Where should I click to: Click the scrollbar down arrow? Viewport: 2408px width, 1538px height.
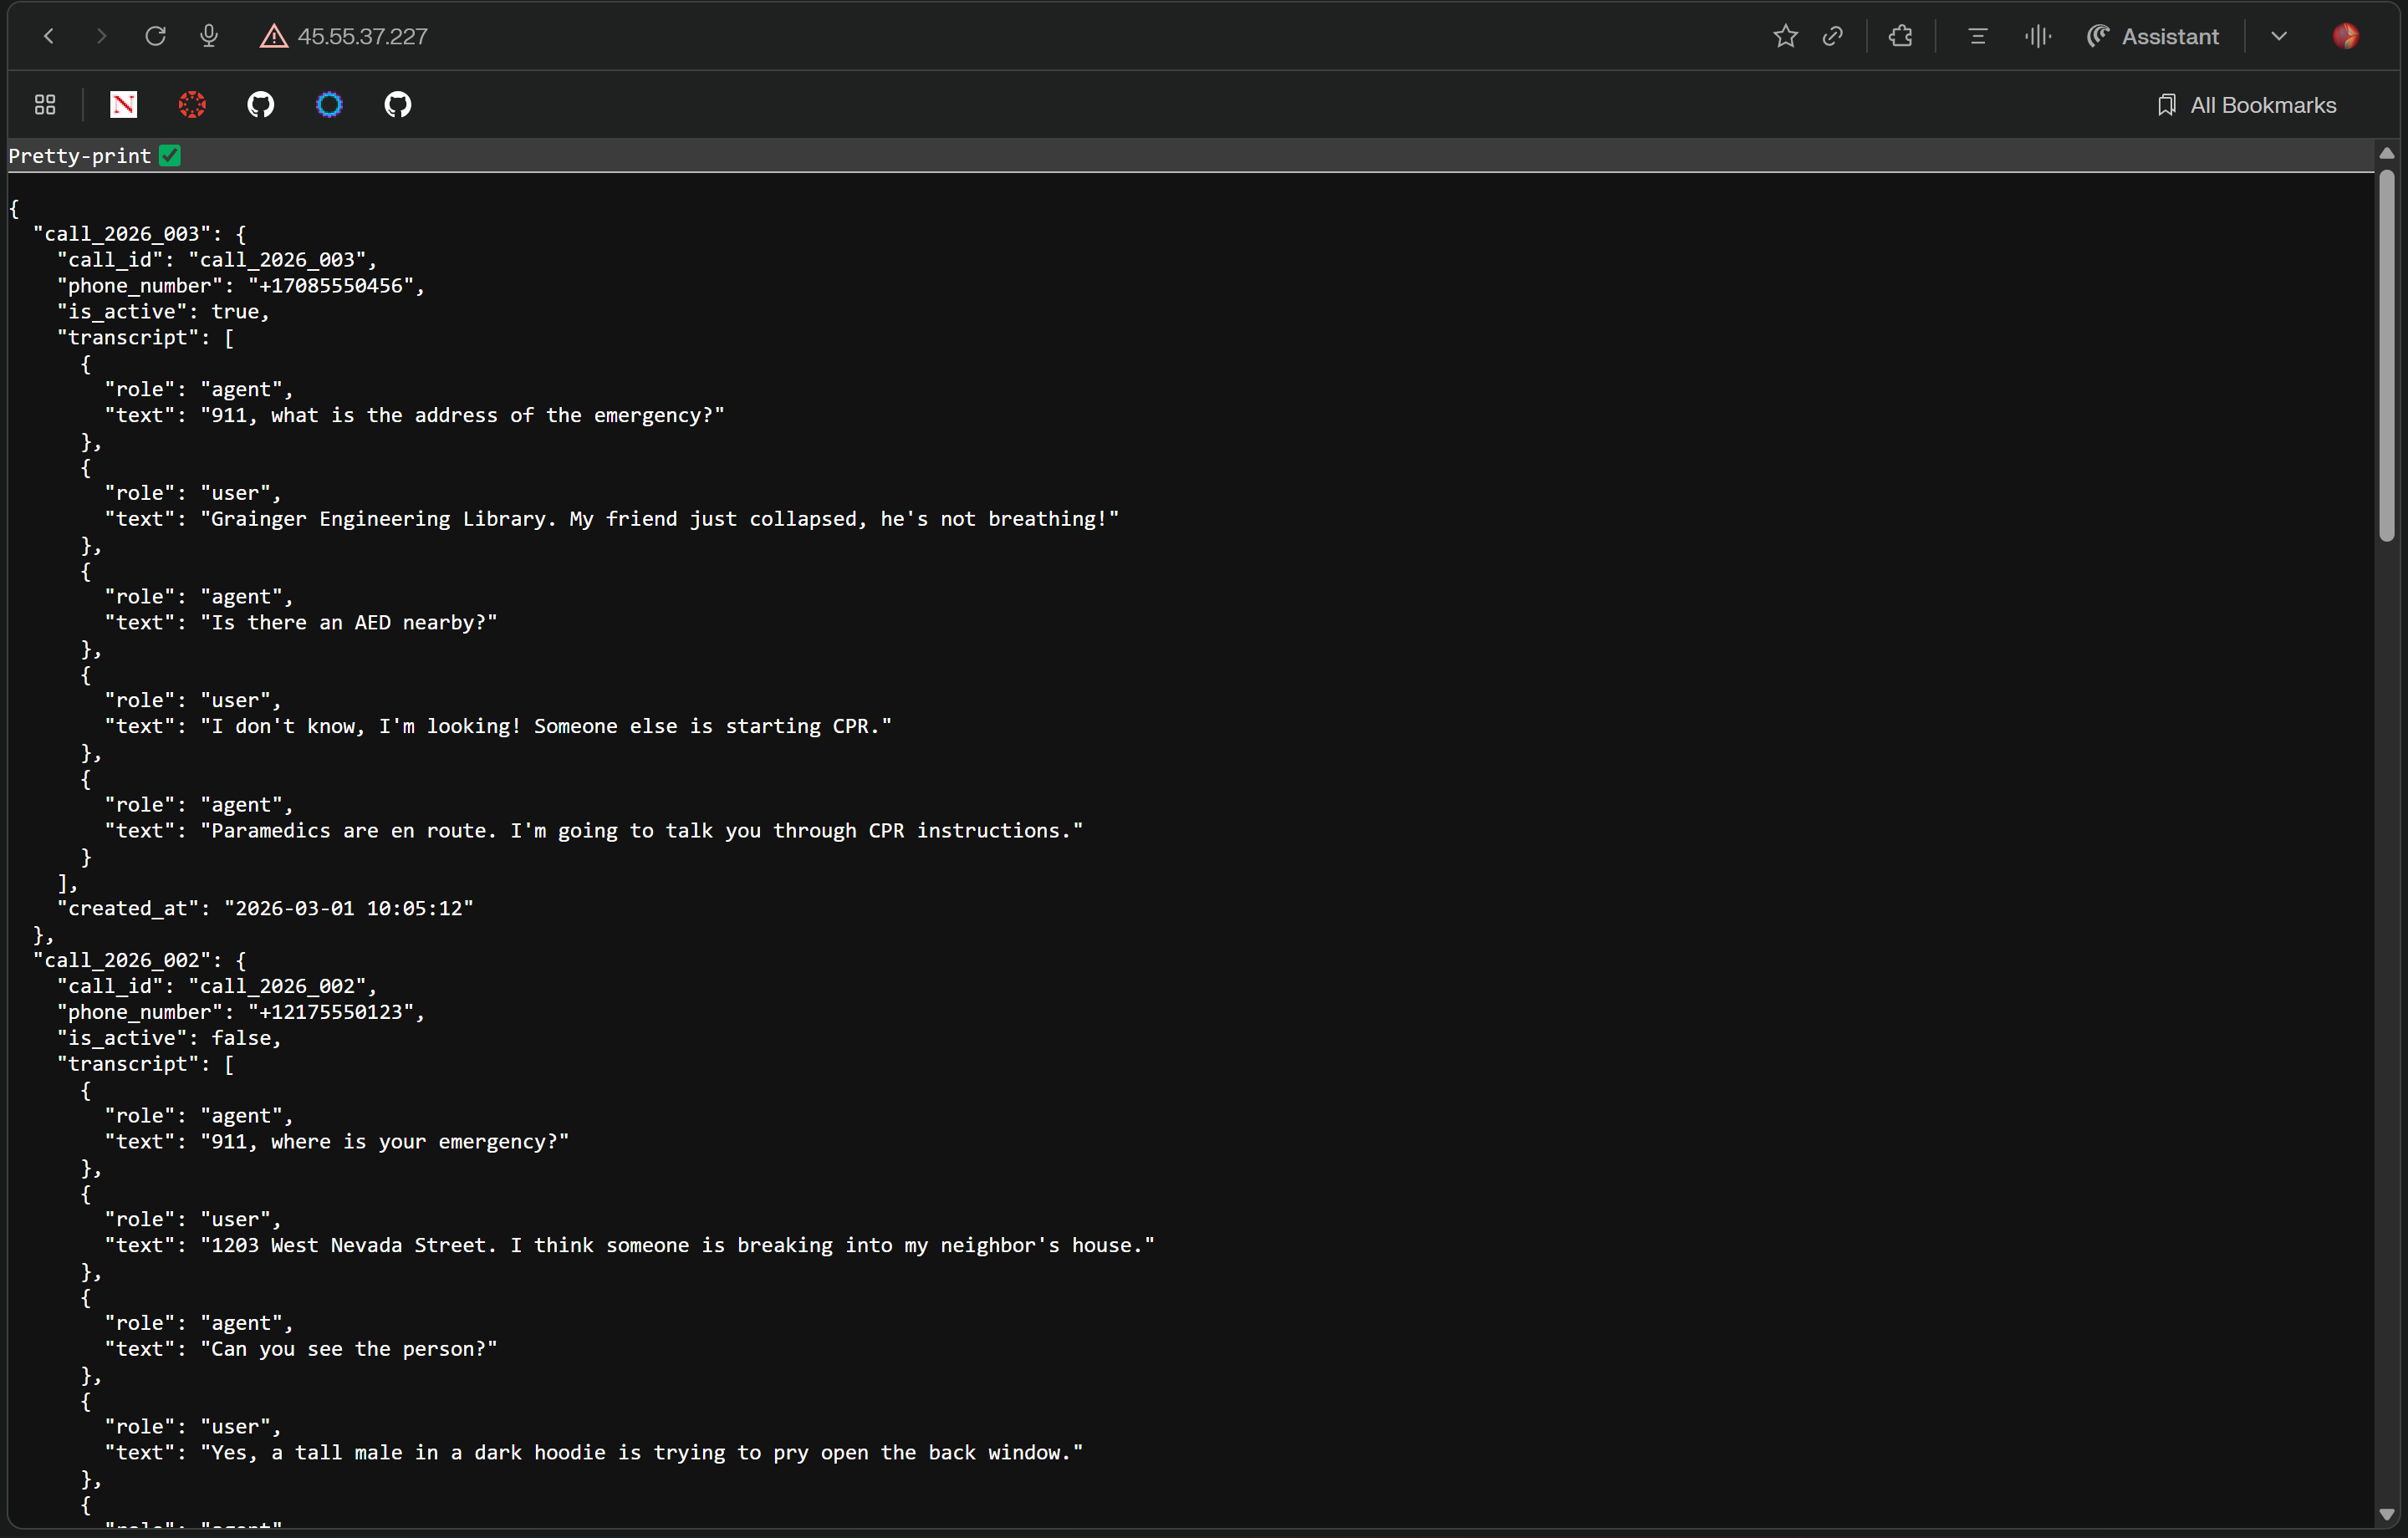coord(2386,1514)
